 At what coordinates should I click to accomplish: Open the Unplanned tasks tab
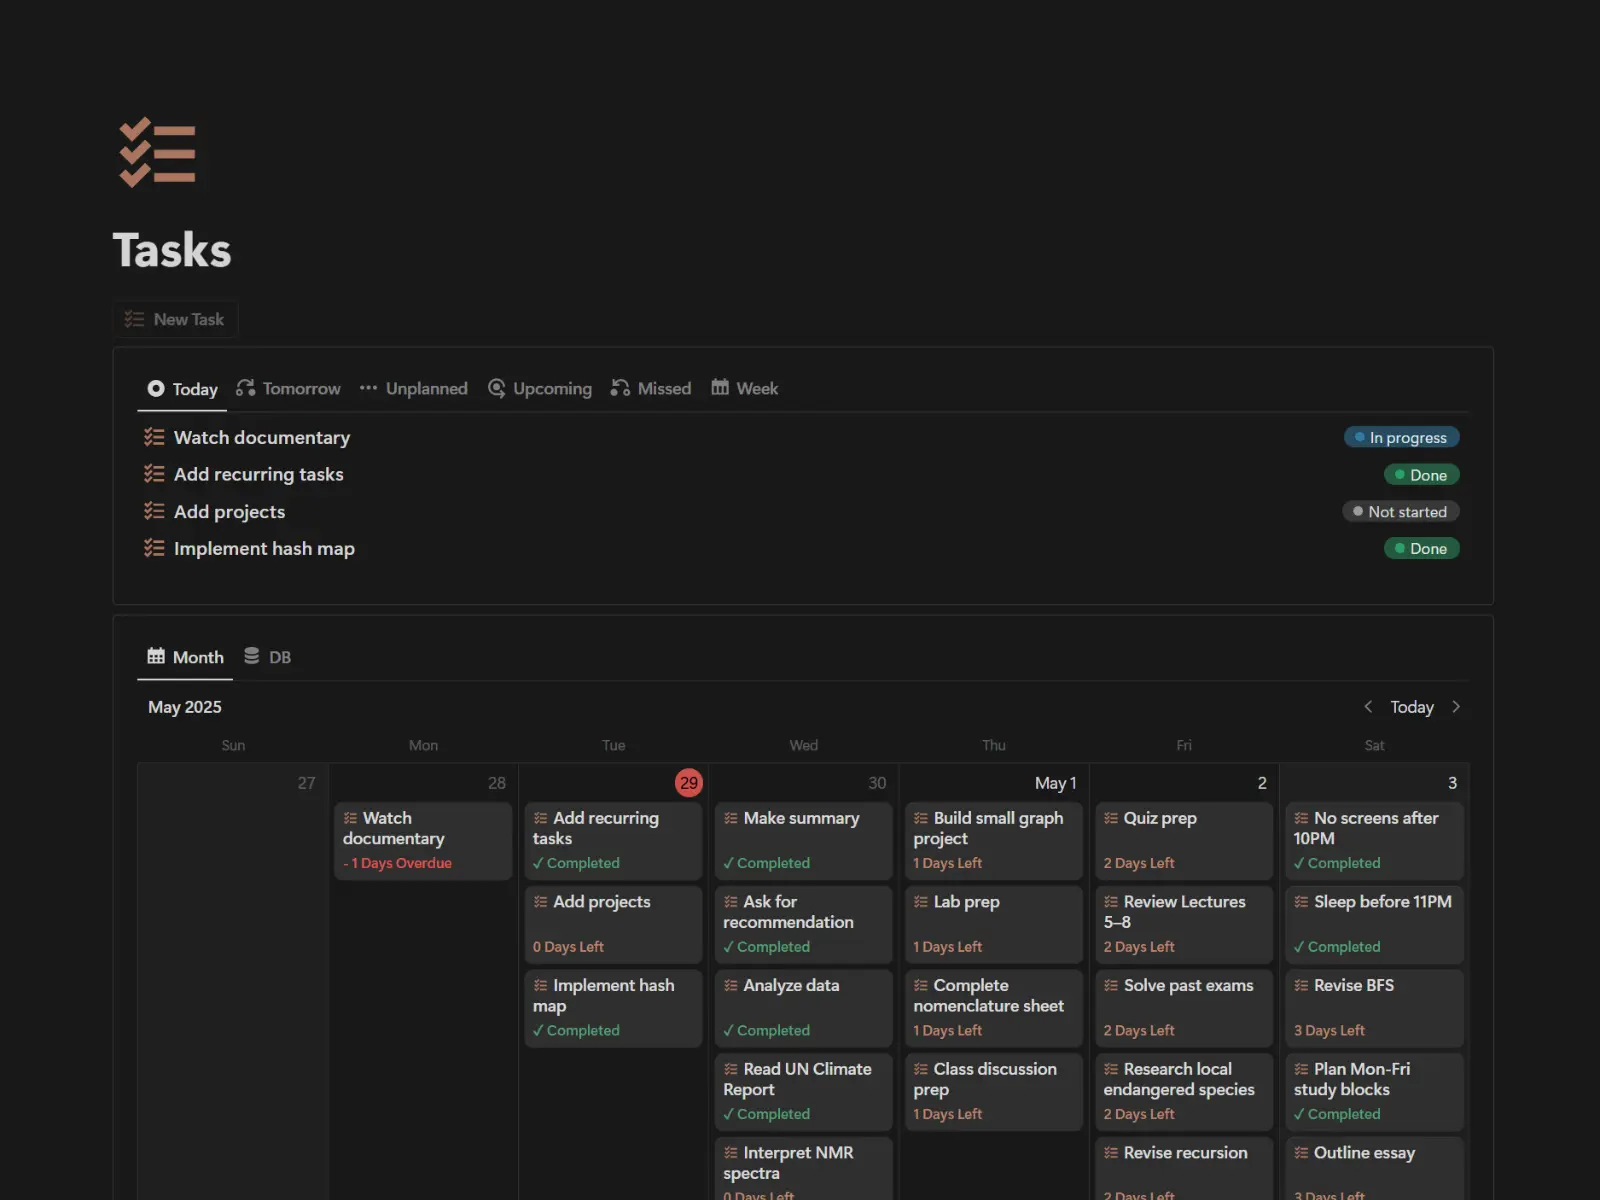(x=414, y=388)
